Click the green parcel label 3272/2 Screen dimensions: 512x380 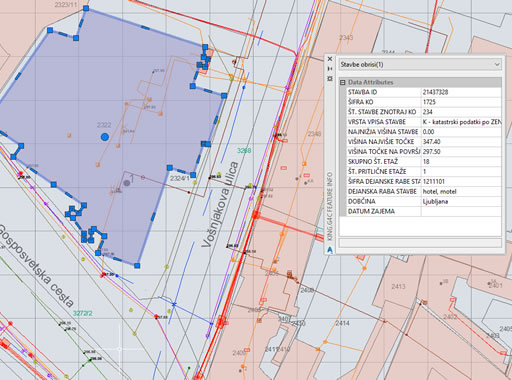[x=83, y=313]
